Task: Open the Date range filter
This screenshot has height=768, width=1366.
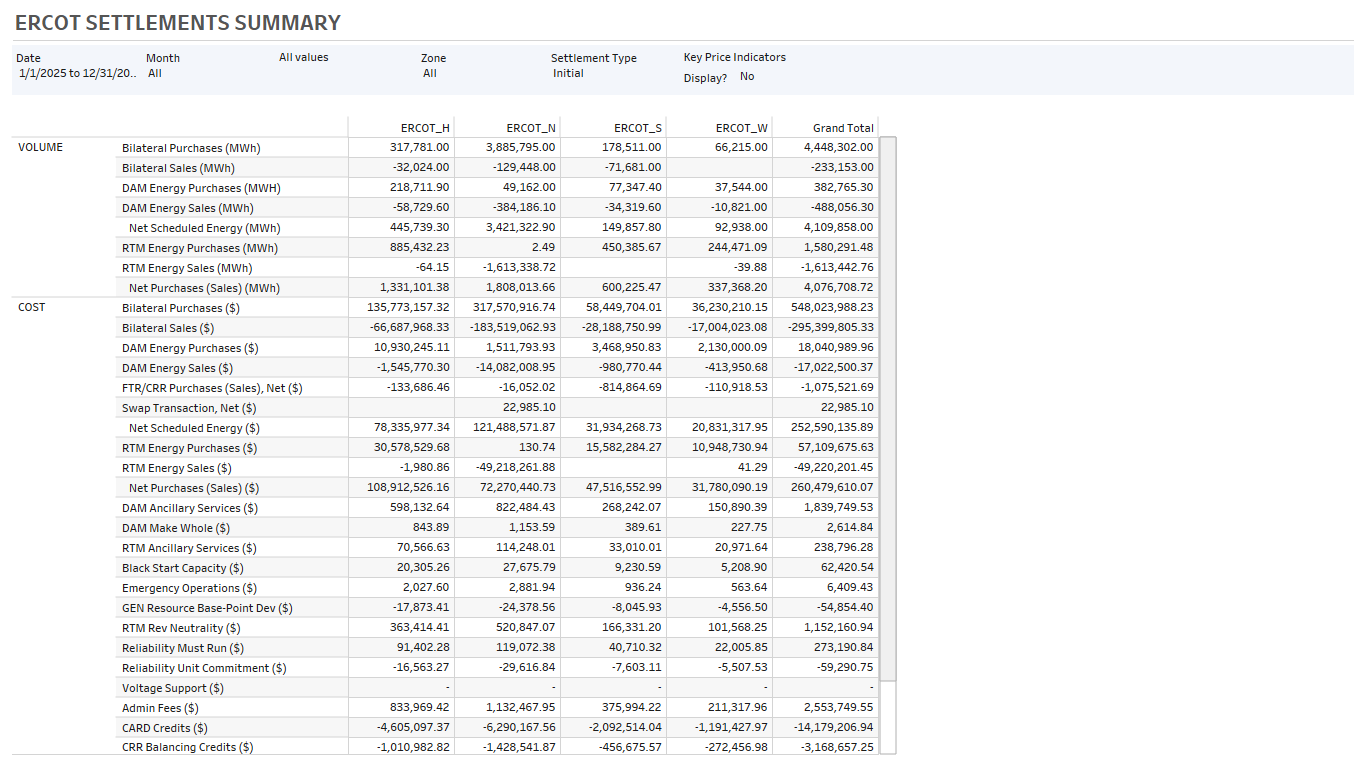Action: pos(75,73)
